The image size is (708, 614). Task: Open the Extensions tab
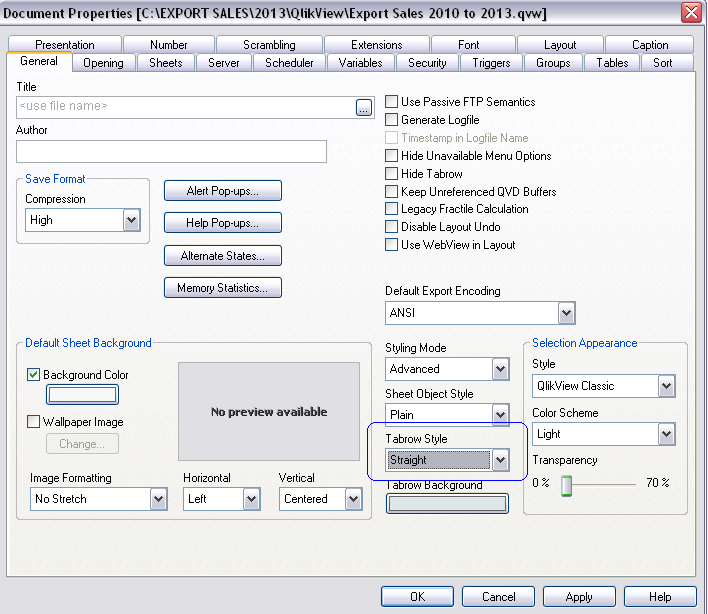point(377,45)
